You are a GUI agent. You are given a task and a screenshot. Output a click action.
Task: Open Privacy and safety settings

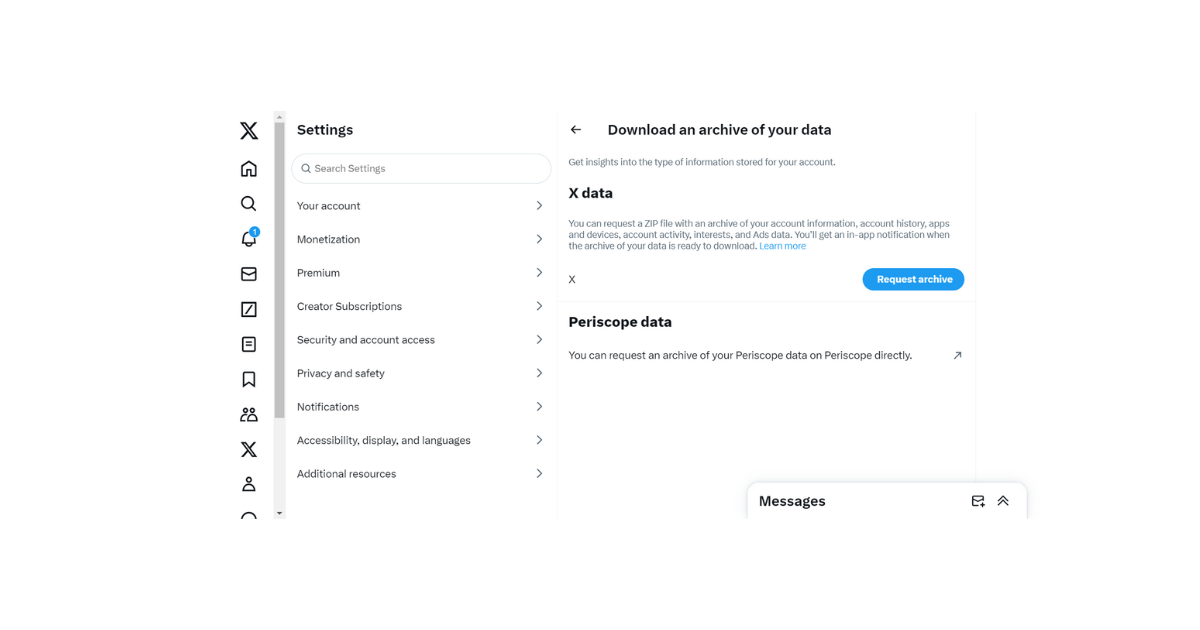[420, 373]
